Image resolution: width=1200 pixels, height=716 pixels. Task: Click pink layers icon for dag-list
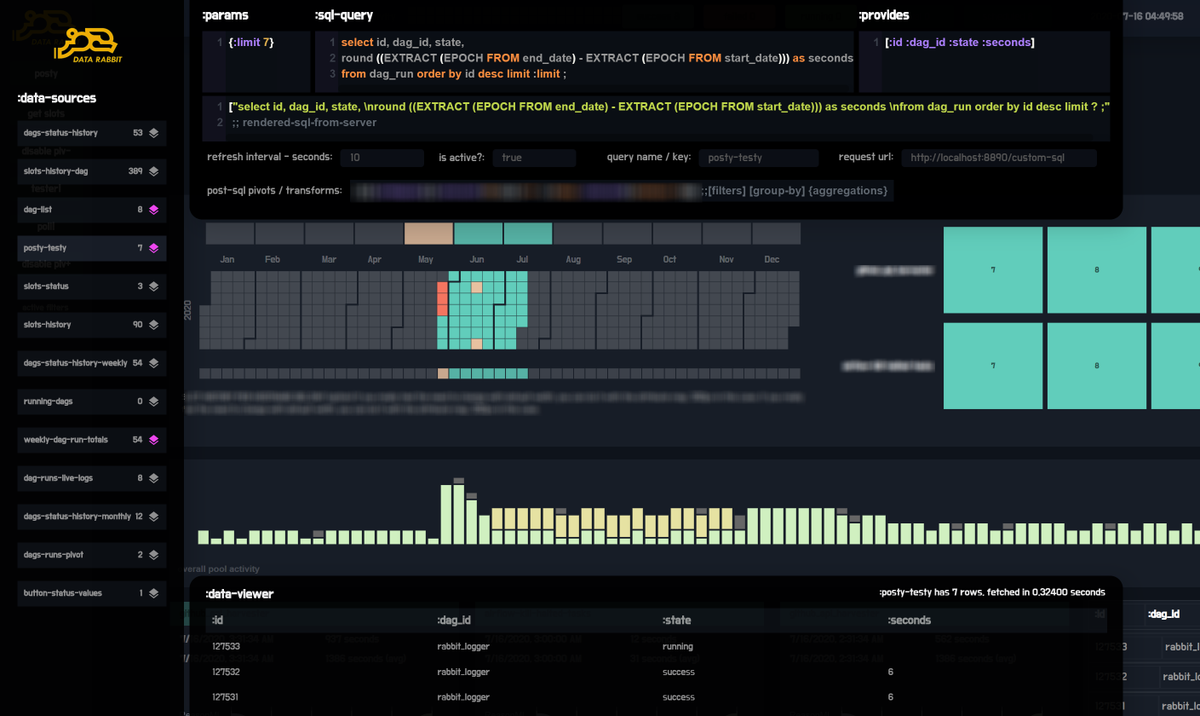tap(154, 209)
